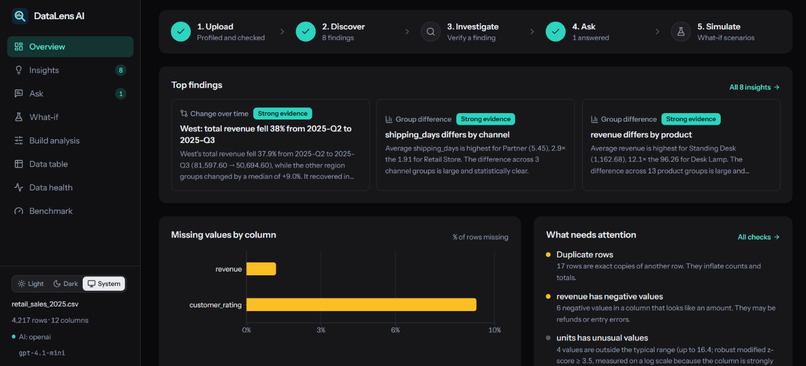Click the customer_rating missing values bar

click(x=361, y=305)
